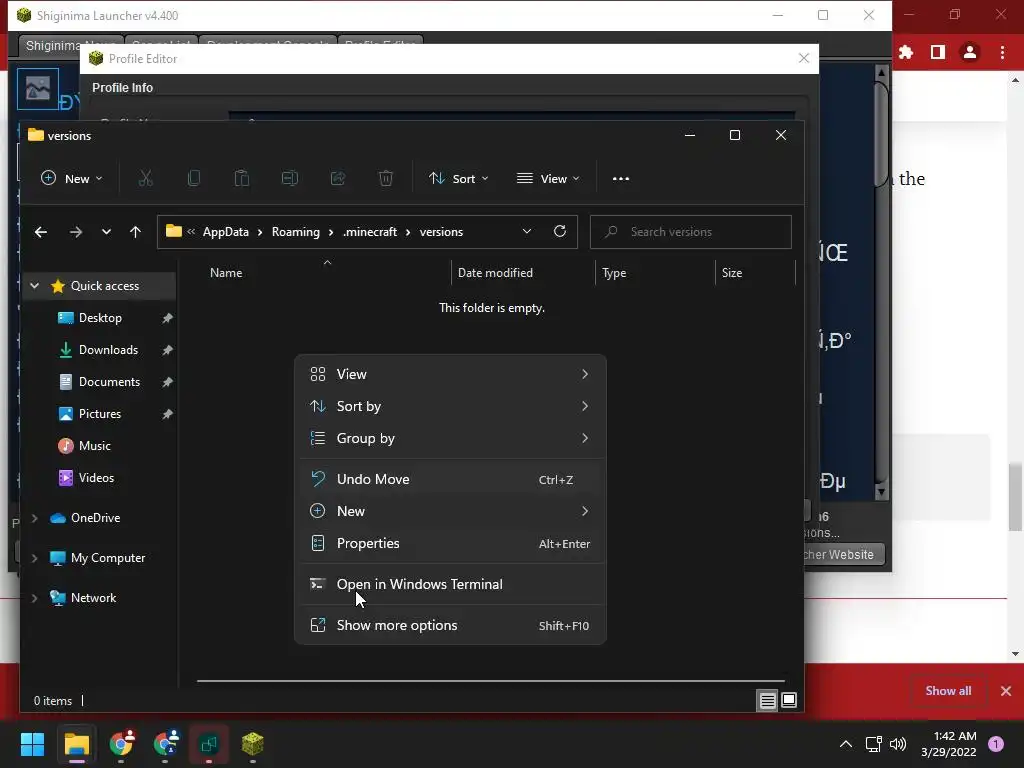The width and height of the screenshot is (1024, 768).
Task: Choose Undo Move in context menu
Action: click(x=450, y=479)
